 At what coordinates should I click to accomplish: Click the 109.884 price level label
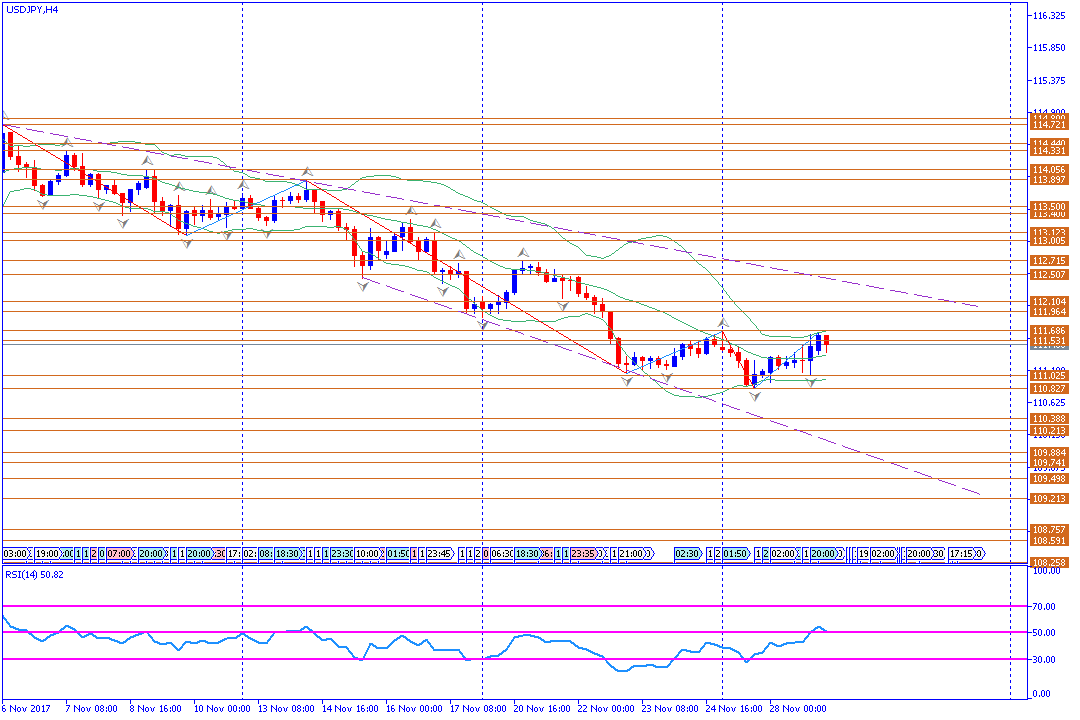(1049, 453)
